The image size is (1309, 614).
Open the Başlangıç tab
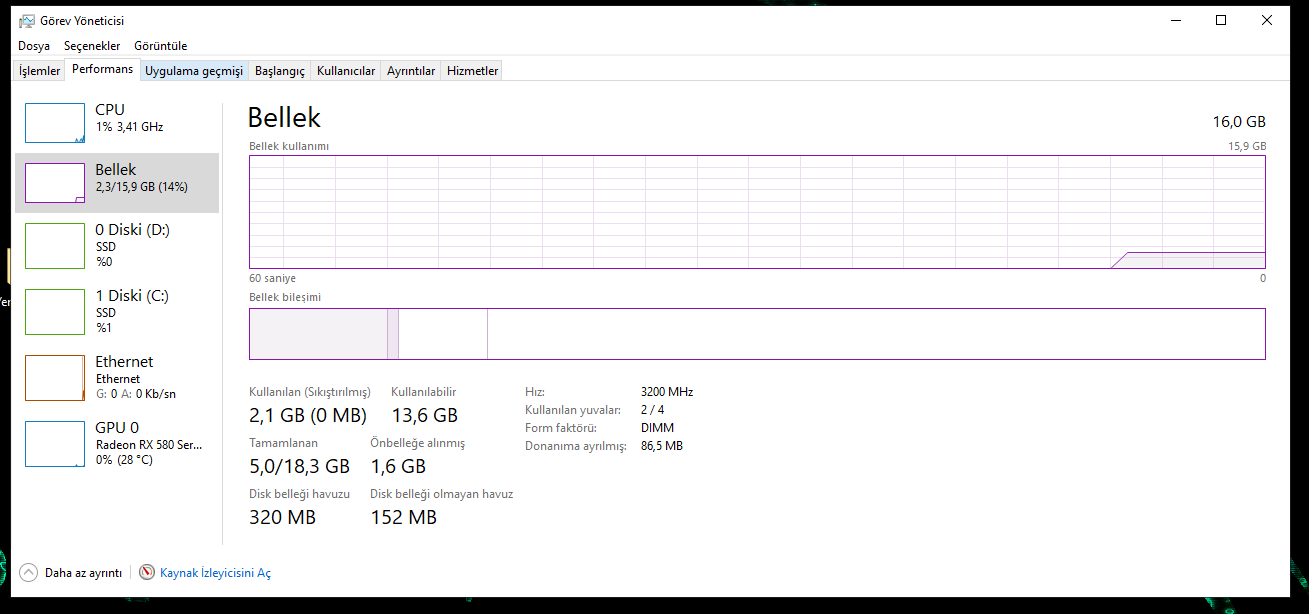pos(280,71)
